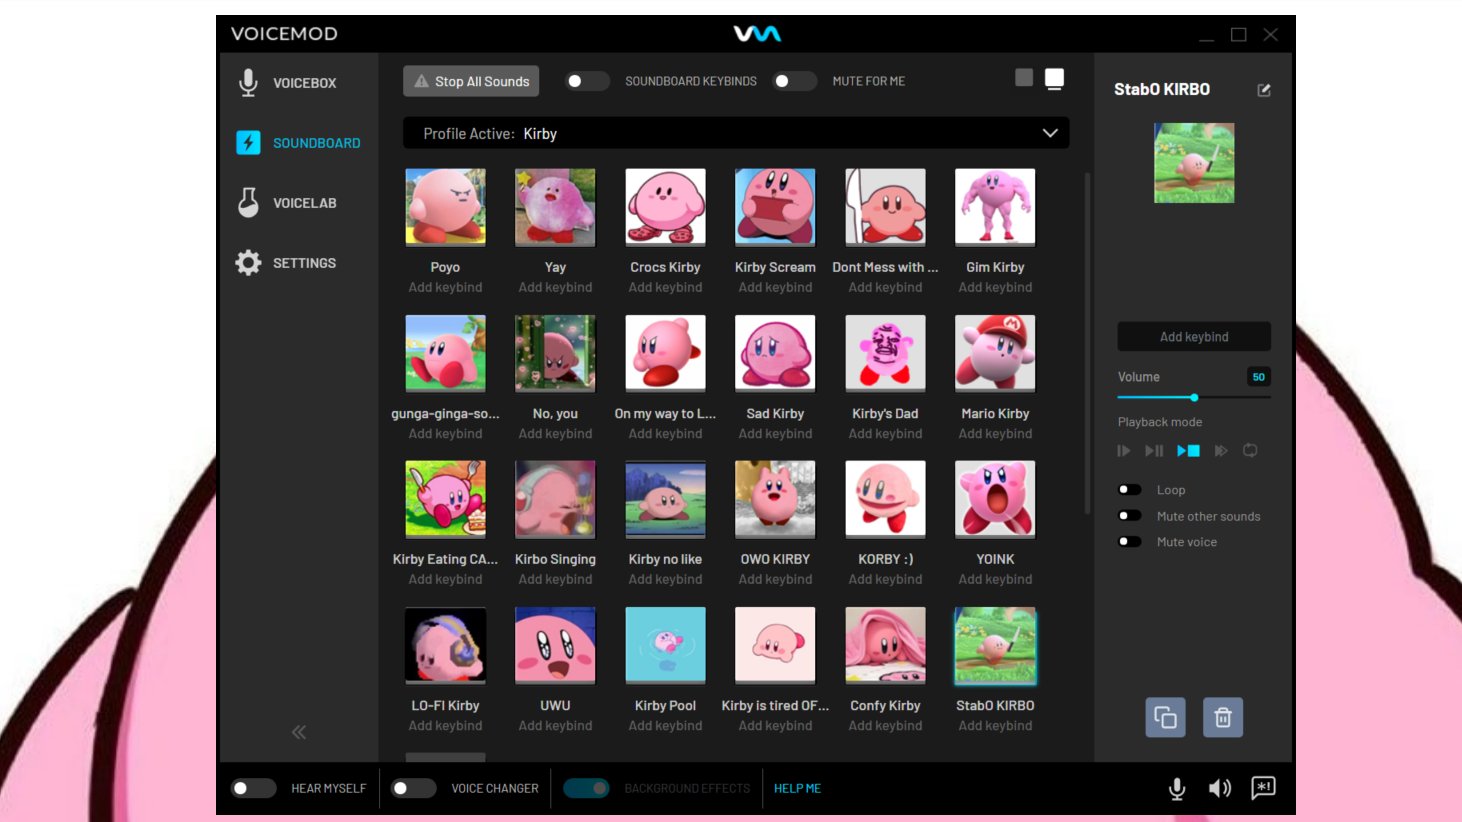
Task: Play the Kirby Scream sound
Action: (x=775, y=206)
